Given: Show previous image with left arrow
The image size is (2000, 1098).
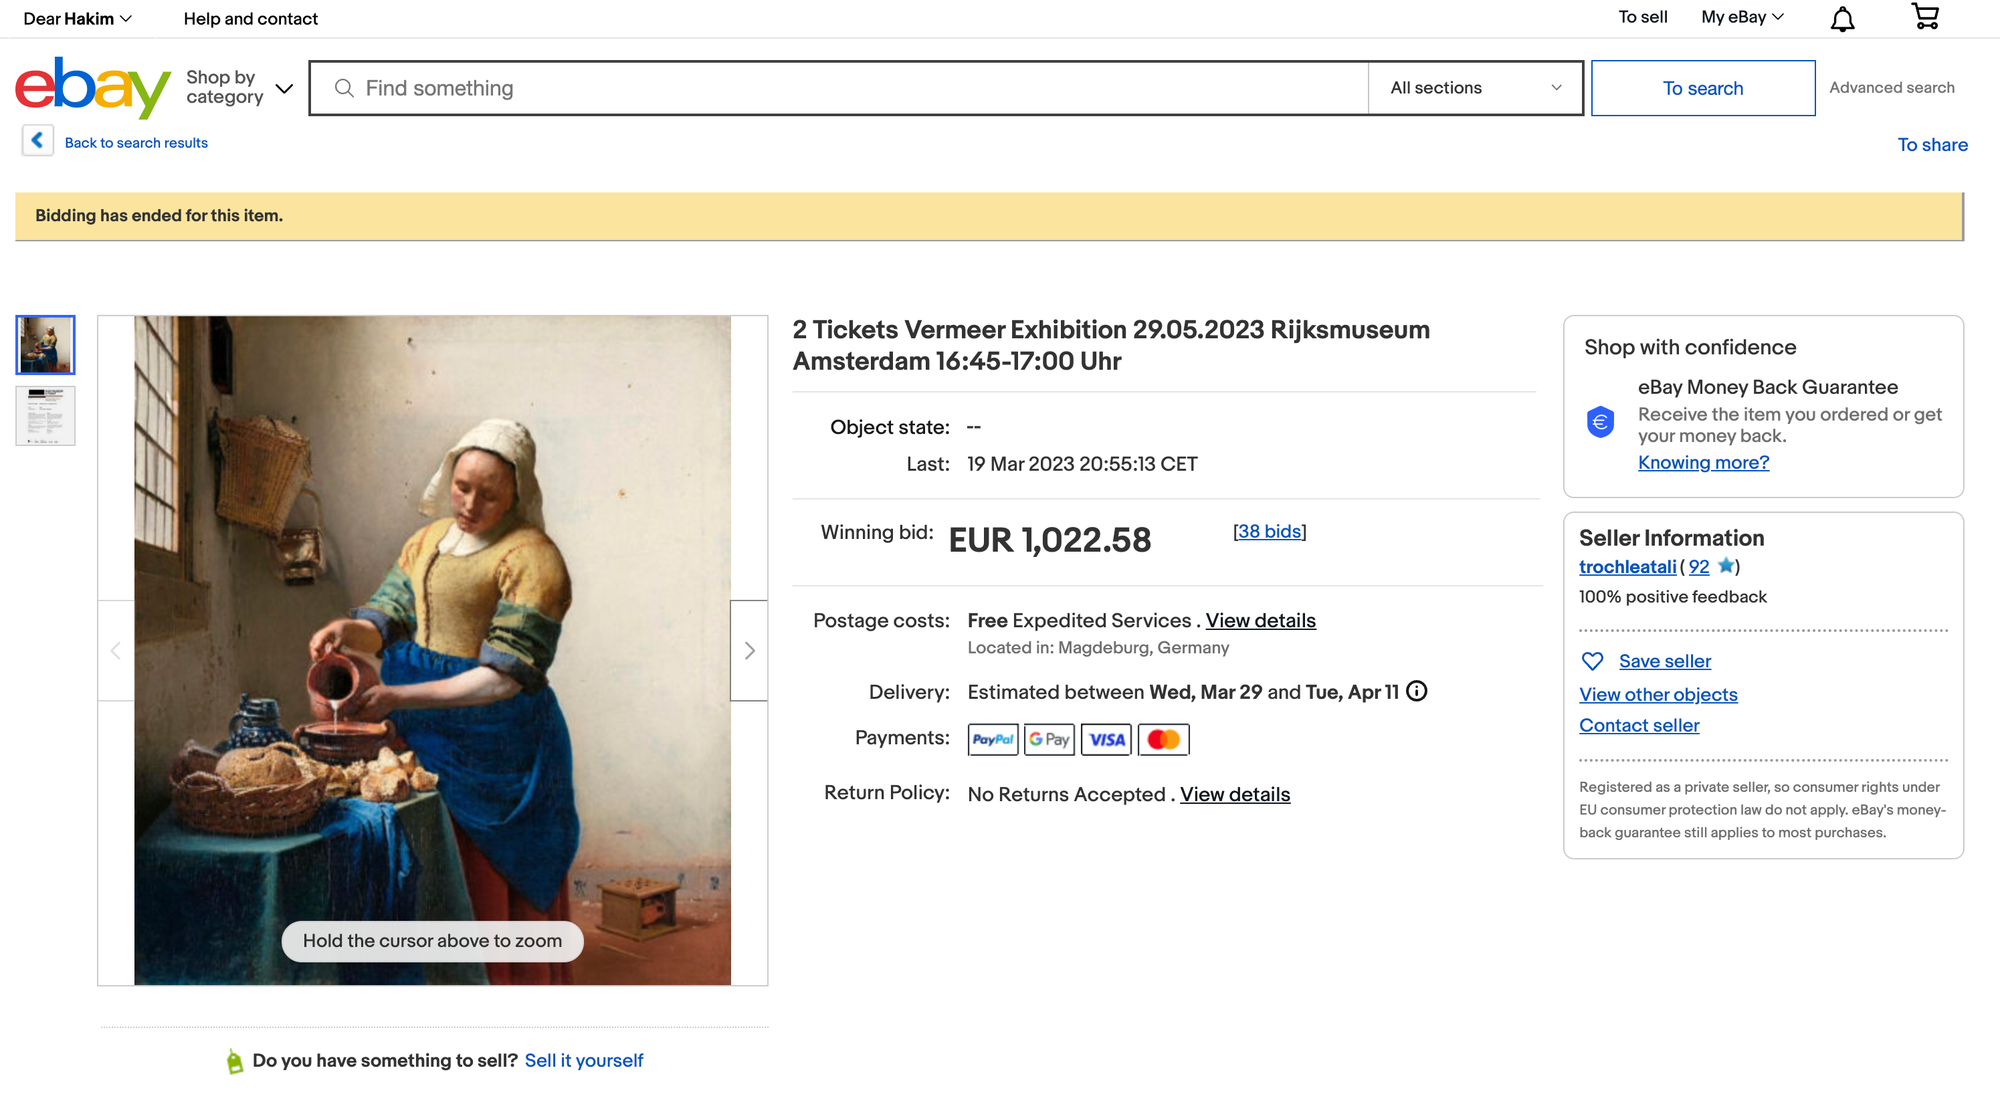Looking at the screenshot, I should pos(116,651).
